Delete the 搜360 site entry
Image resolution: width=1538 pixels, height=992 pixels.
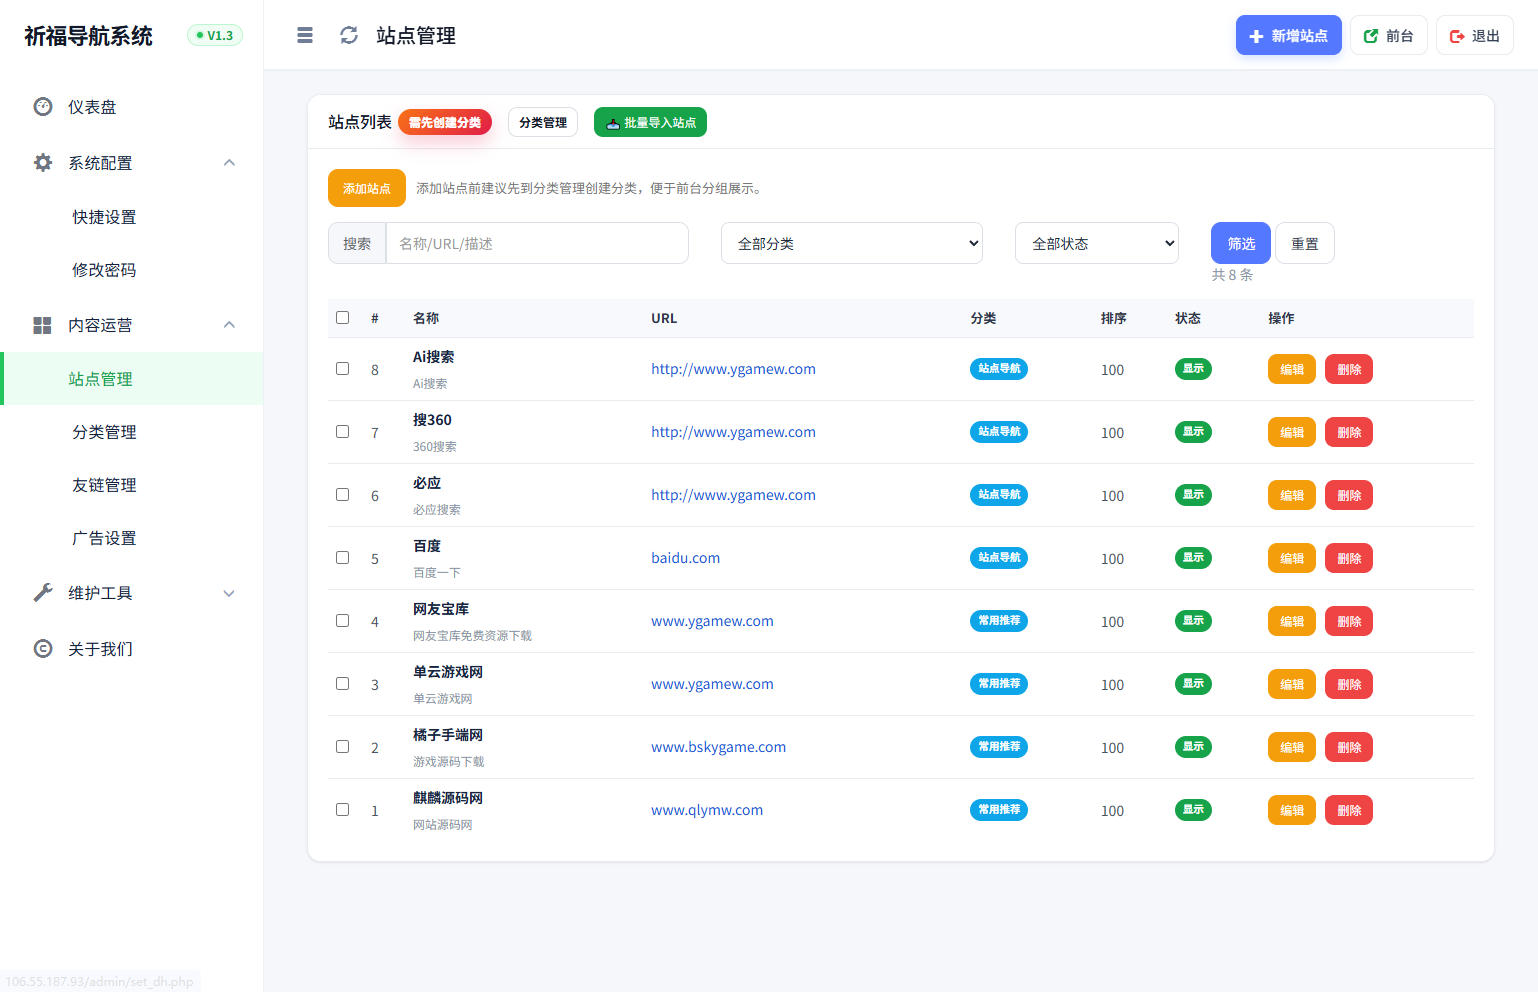point(1349,432)
